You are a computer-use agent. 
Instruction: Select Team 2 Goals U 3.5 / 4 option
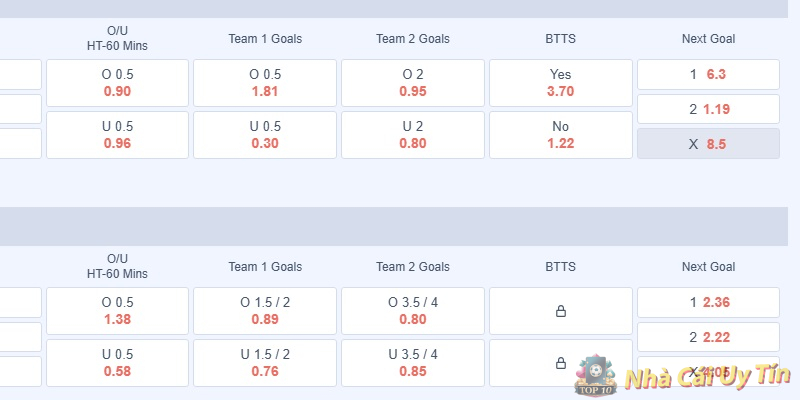[x=412, y=363]
